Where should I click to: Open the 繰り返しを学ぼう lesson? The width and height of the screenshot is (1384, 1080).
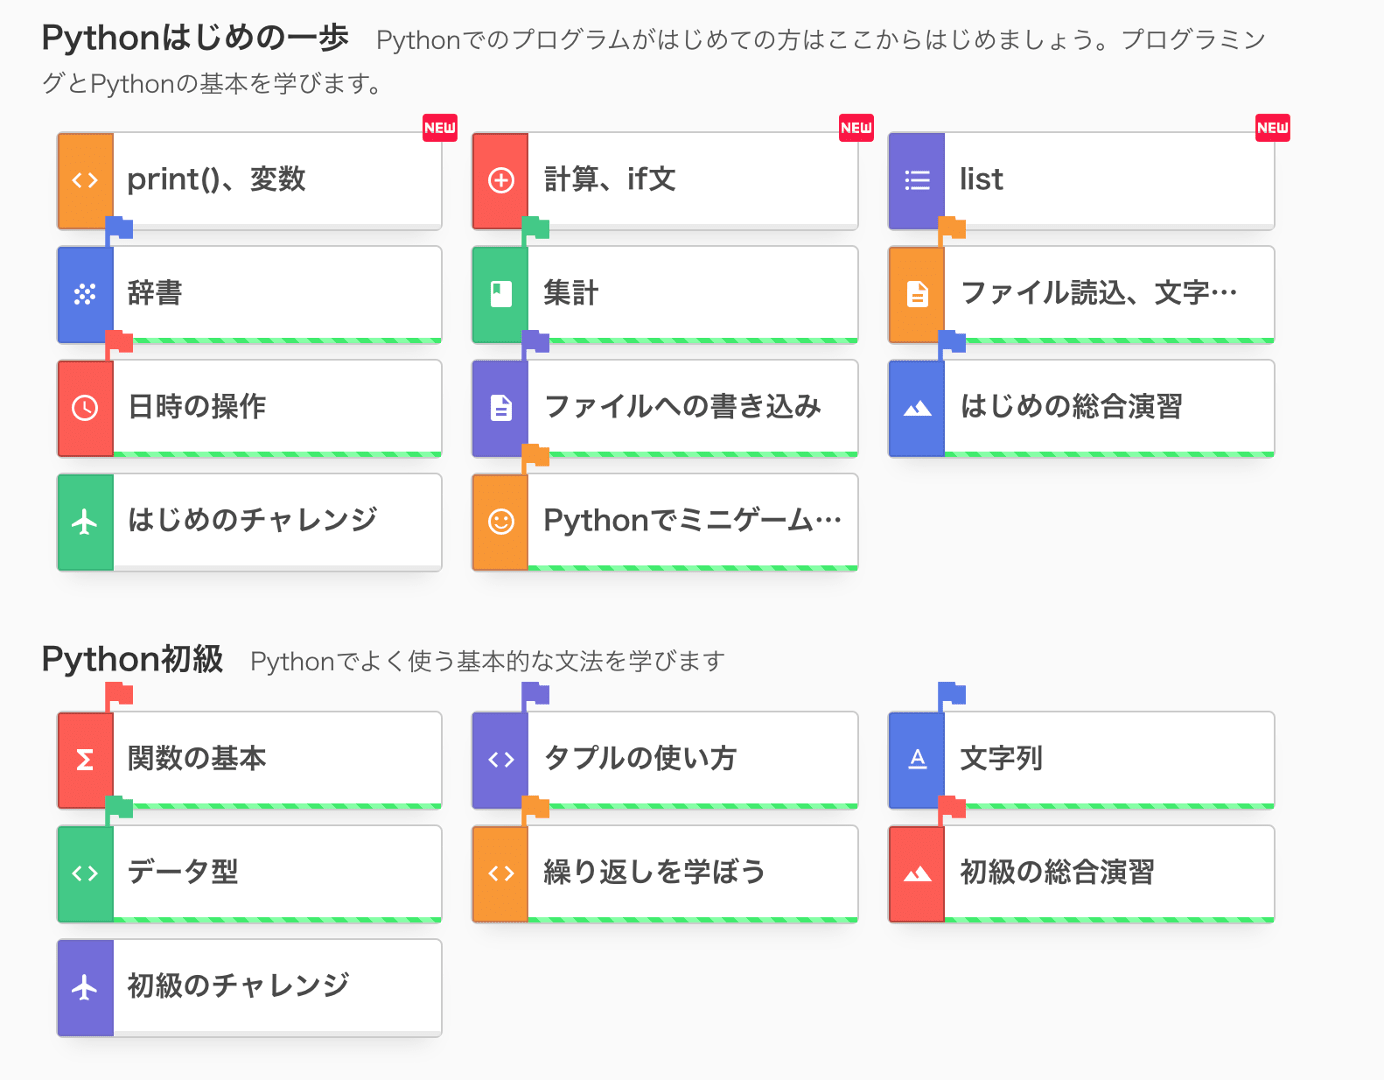(x=665, y=874)
